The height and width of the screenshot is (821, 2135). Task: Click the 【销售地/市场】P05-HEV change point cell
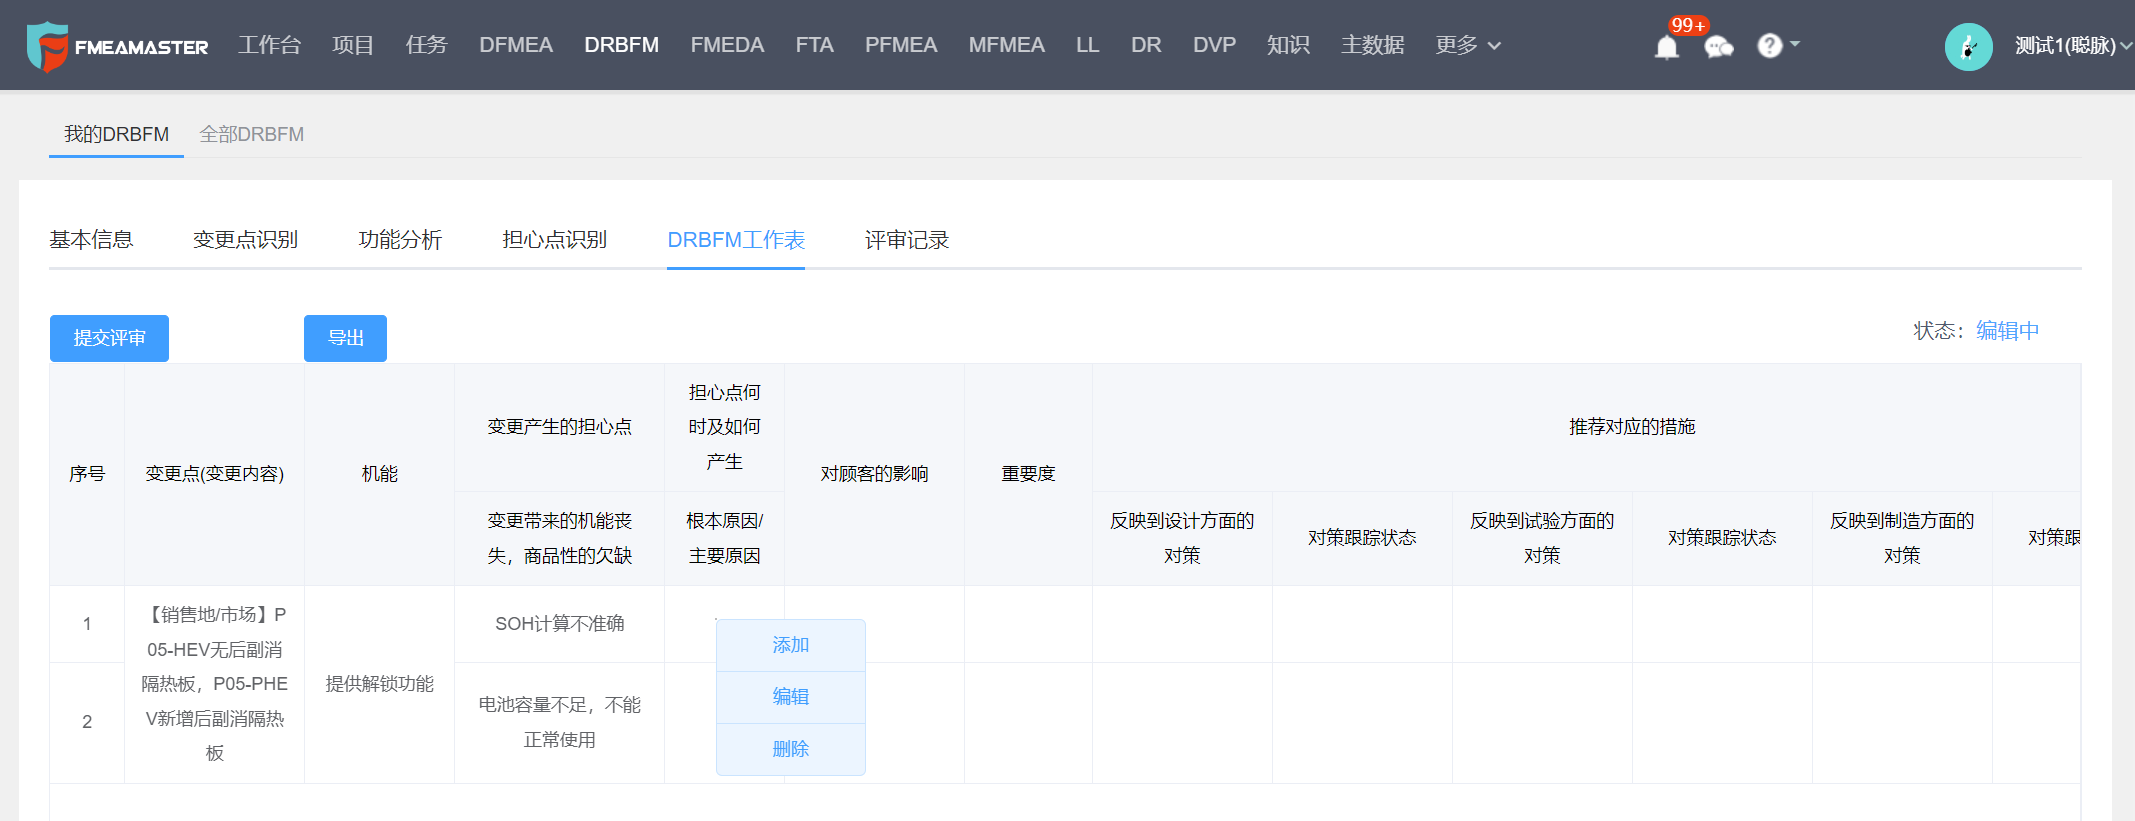coord(215,684)
